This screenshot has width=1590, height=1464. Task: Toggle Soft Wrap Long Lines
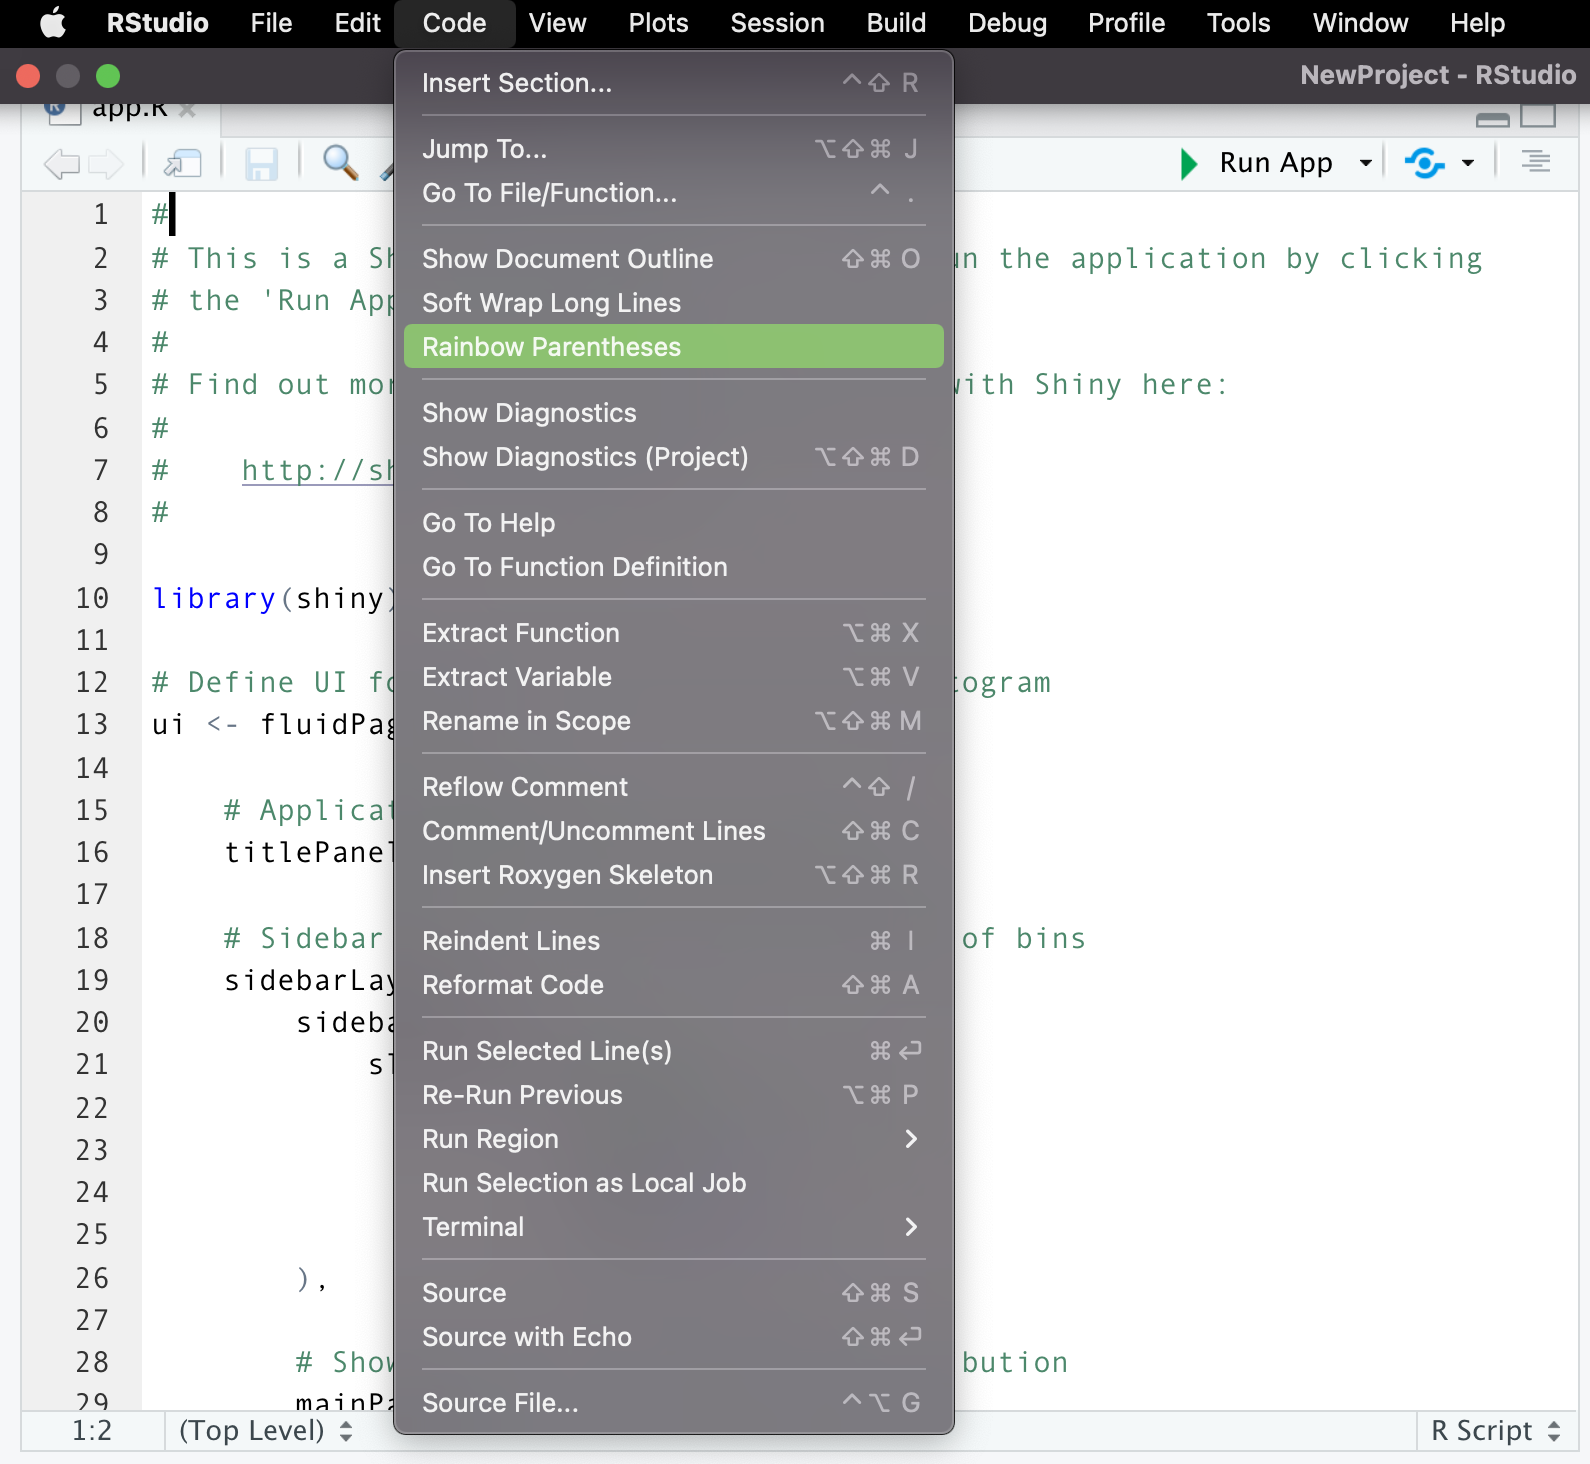tap(674, 303)
